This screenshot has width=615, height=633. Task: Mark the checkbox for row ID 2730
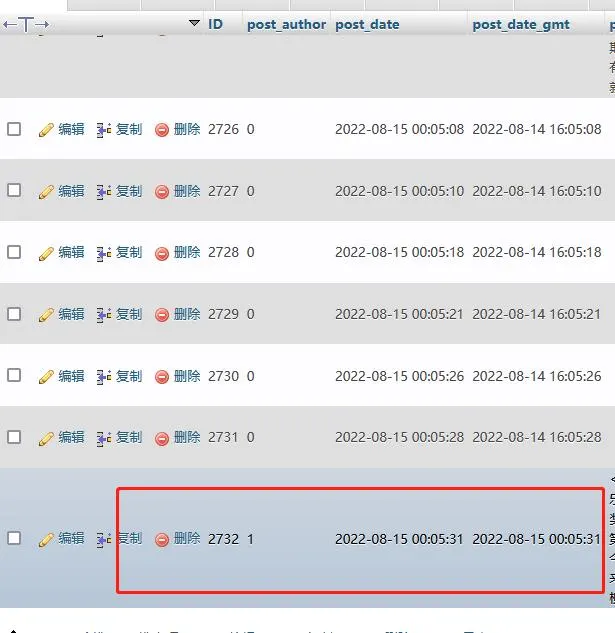(14, 375)
